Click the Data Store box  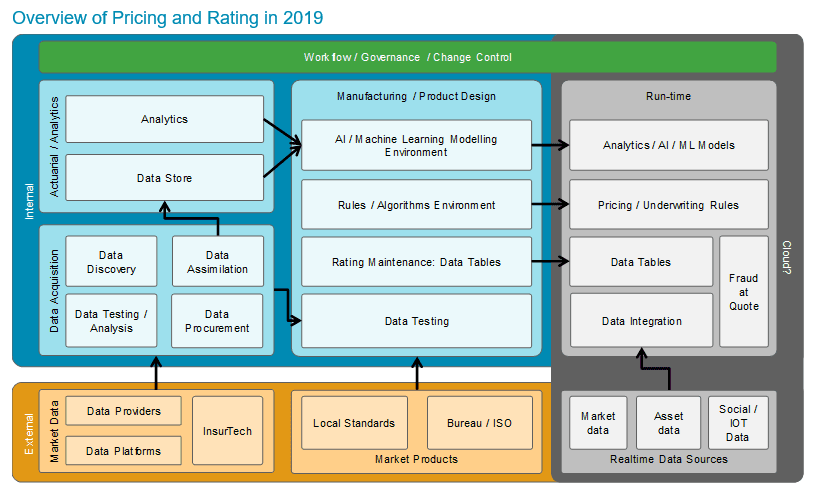[164, 178]
